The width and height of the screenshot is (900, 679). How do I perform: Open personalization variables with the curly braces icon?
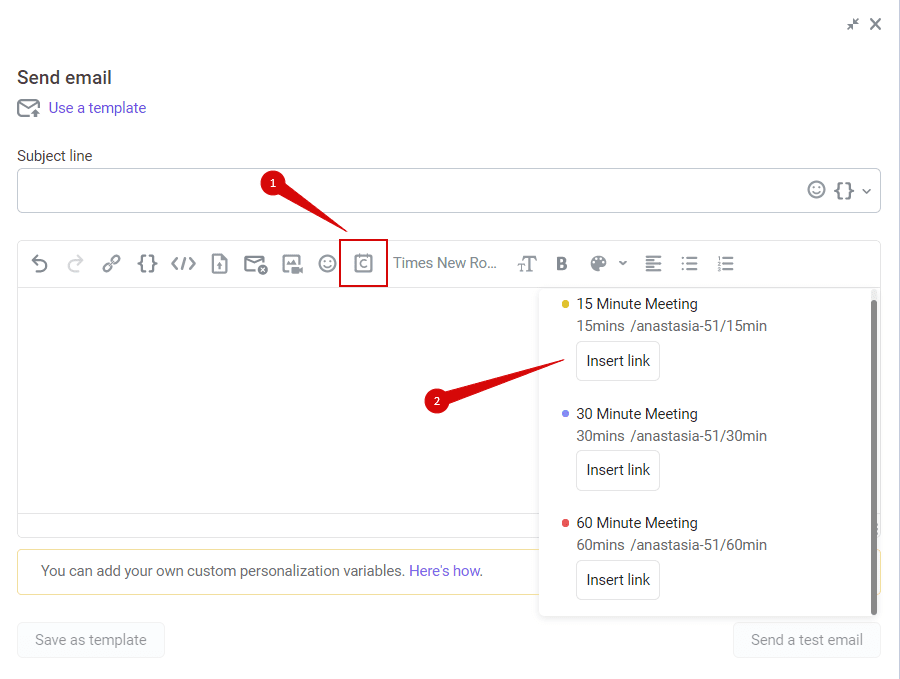click(147, 263)
